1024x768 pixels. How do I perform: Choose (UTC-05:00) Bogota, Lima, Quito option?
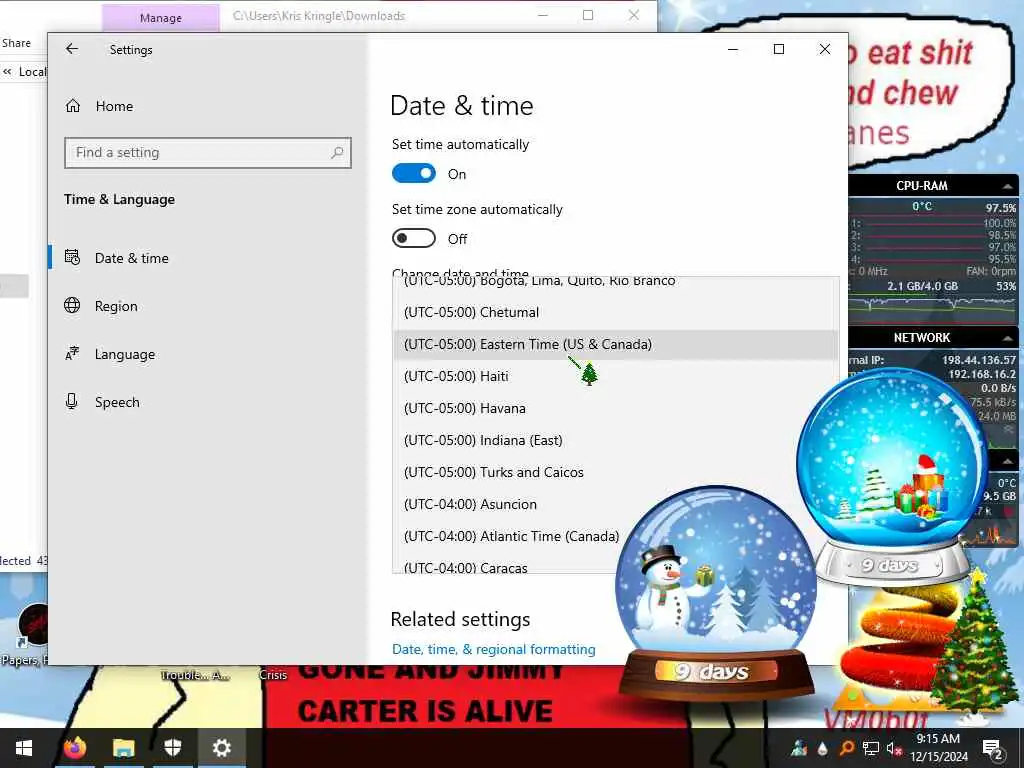pos(616,284)
